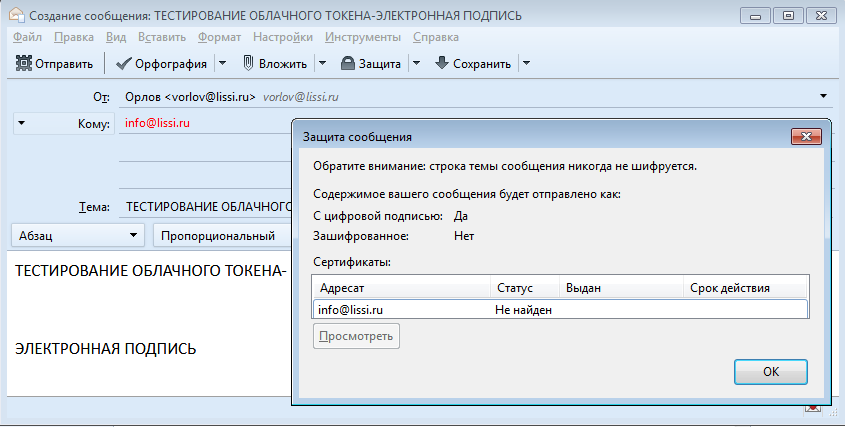Run the Орфография spell check

(x=162, y=64)
